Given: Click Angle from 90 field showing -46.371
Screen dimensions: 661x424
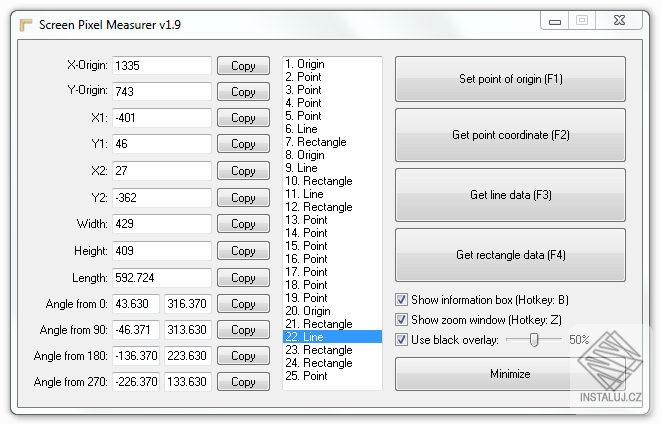Looking at the screenshot, I should click(x=136, y=330).
